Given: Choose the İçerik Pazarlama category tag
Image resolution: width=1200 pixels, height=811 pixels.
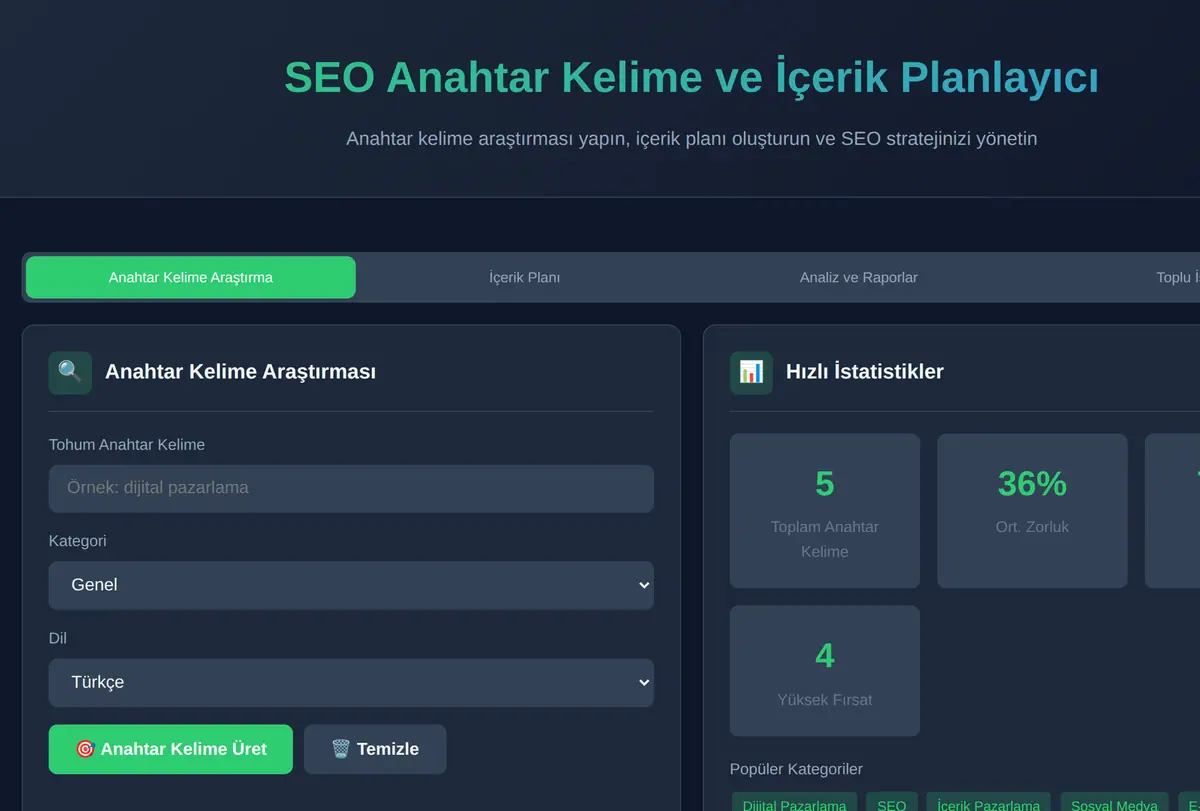Looking at the screenshot, I should pos(989,803).
